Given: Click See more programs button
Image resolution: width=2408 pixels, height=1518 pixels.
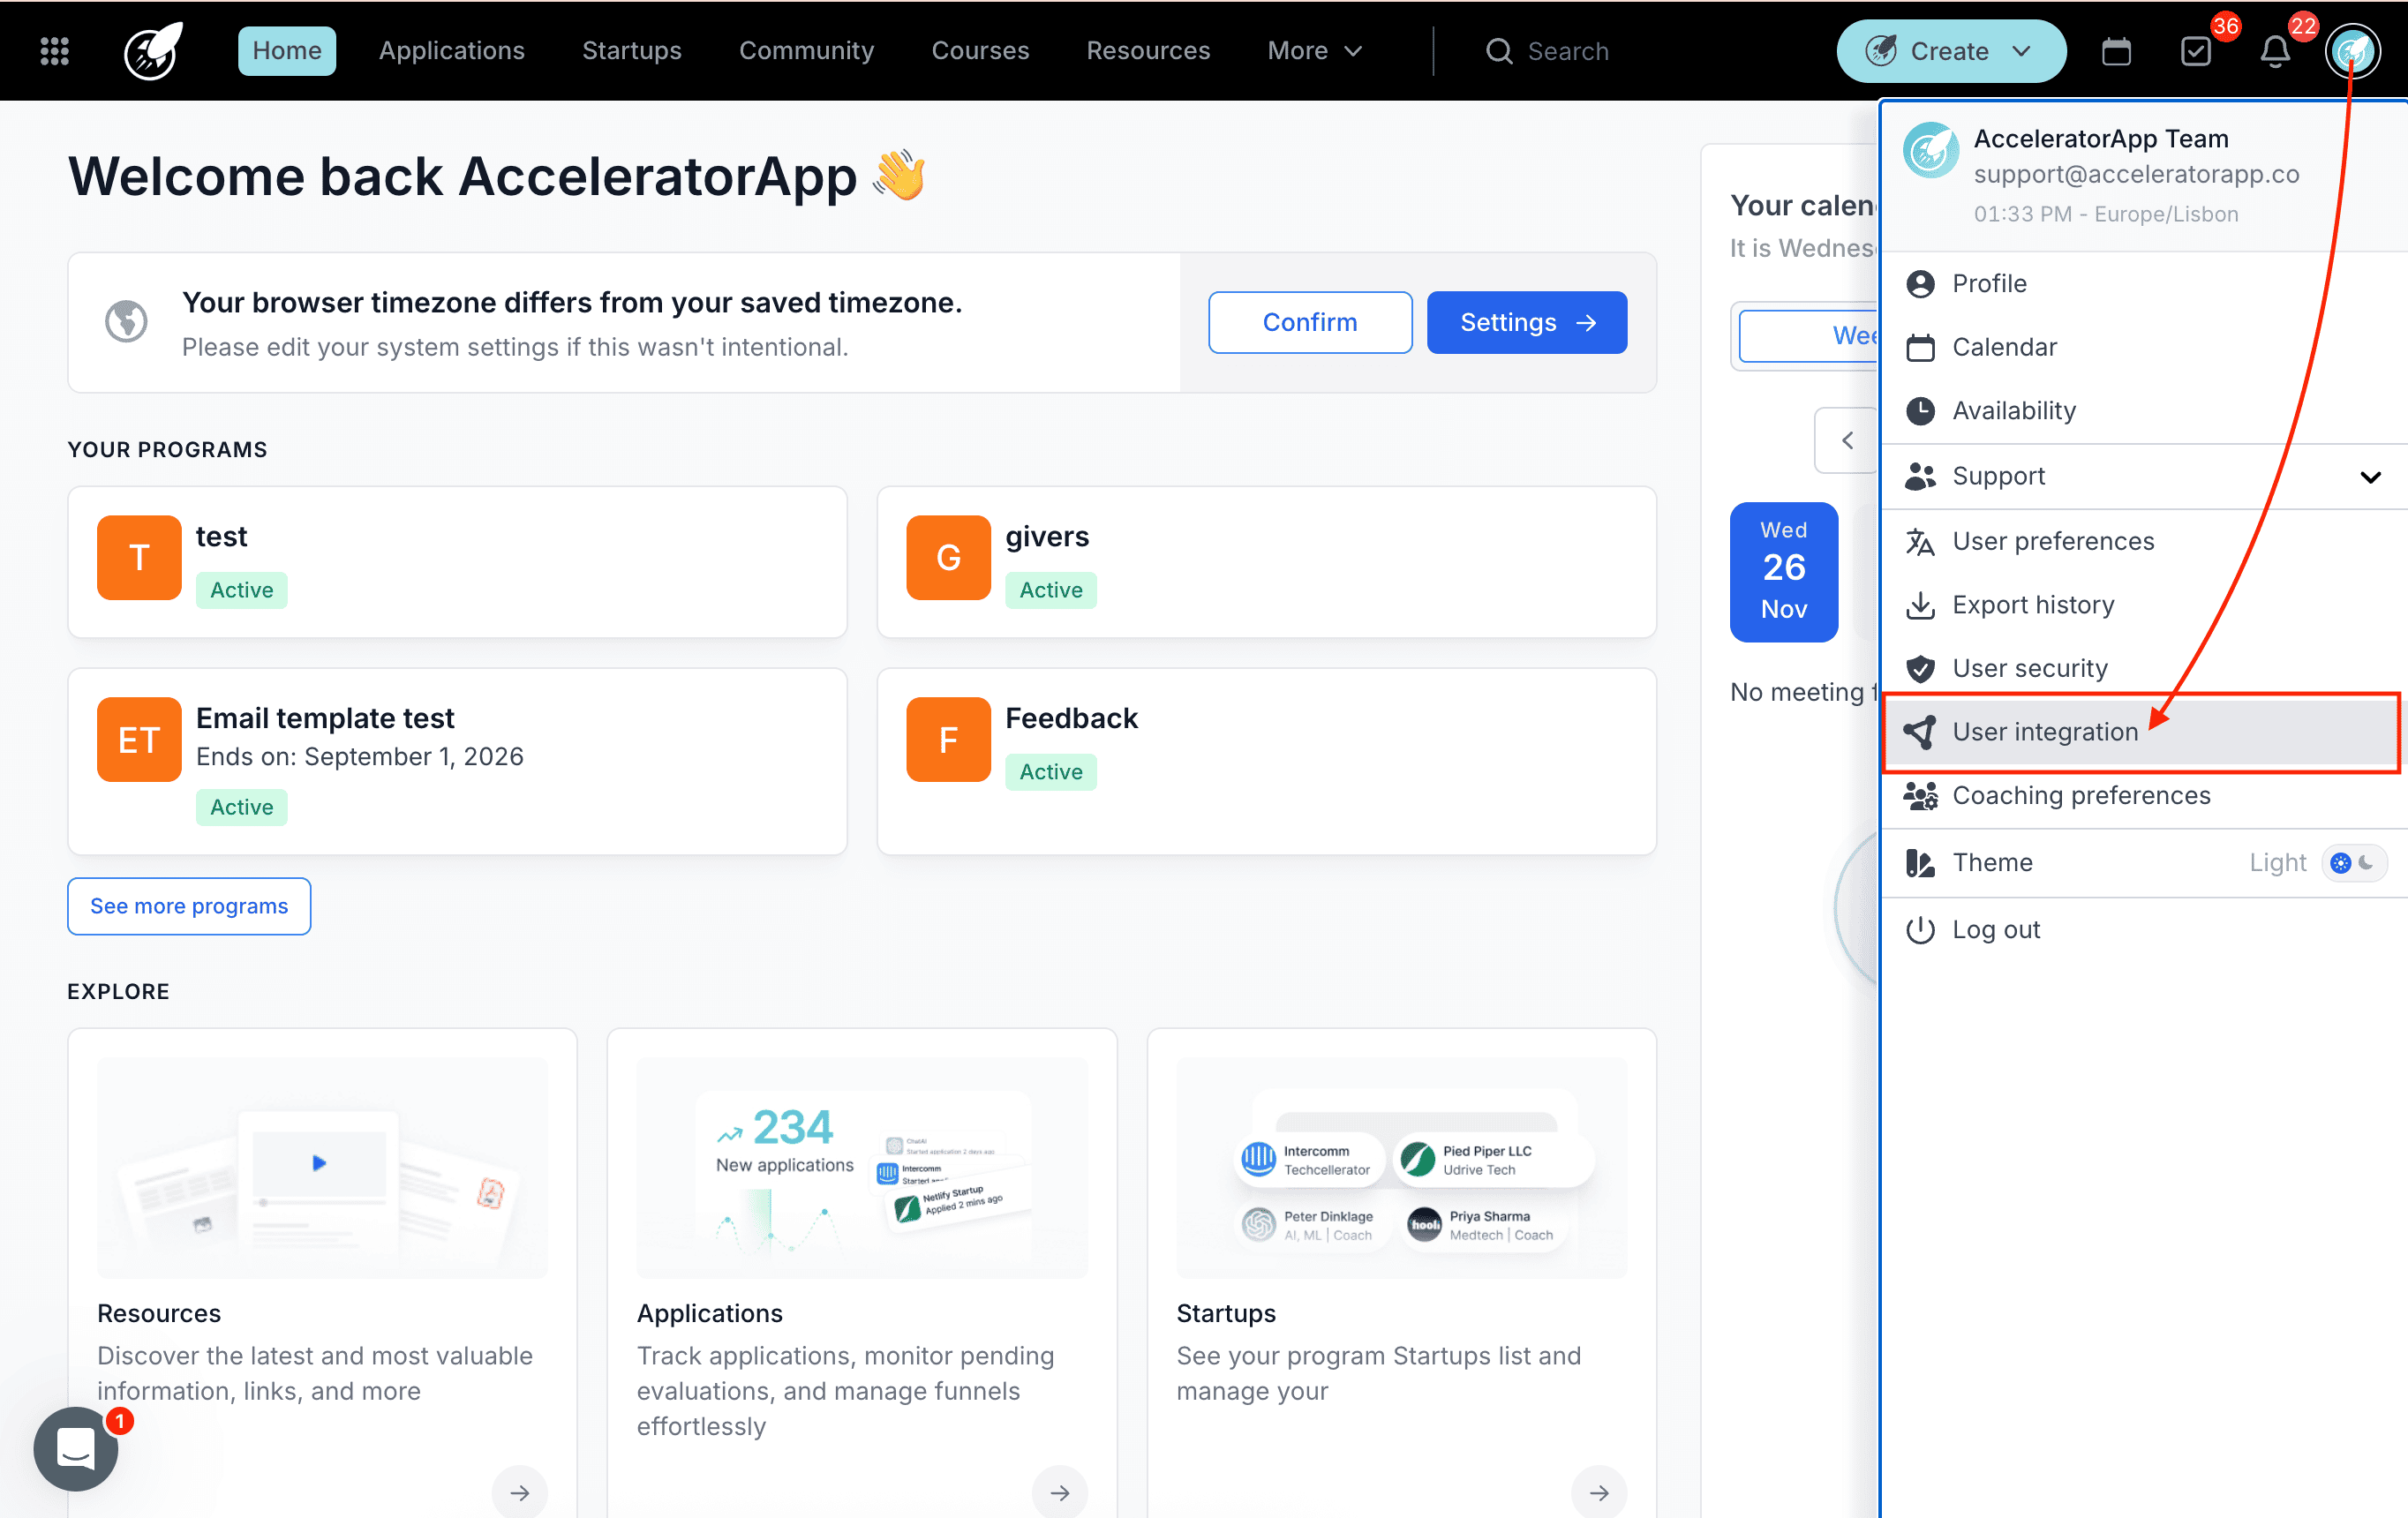Looking at the screenshot, I should [189, 906].
